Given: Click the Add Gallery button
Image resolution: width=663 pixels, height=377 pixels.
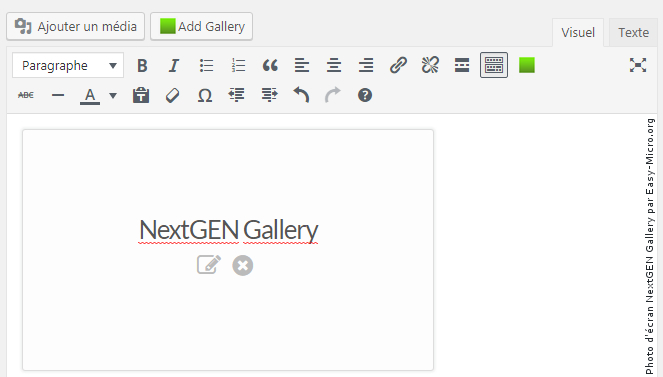Looking at the screenshot, I should [x=202, y=27].
